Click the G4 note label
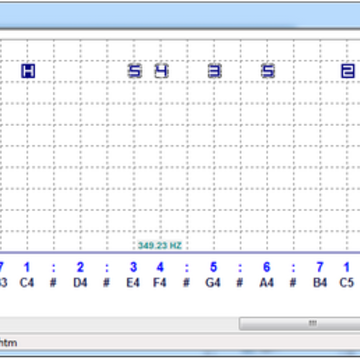The image size is (360, 360). tap(213, 283)
